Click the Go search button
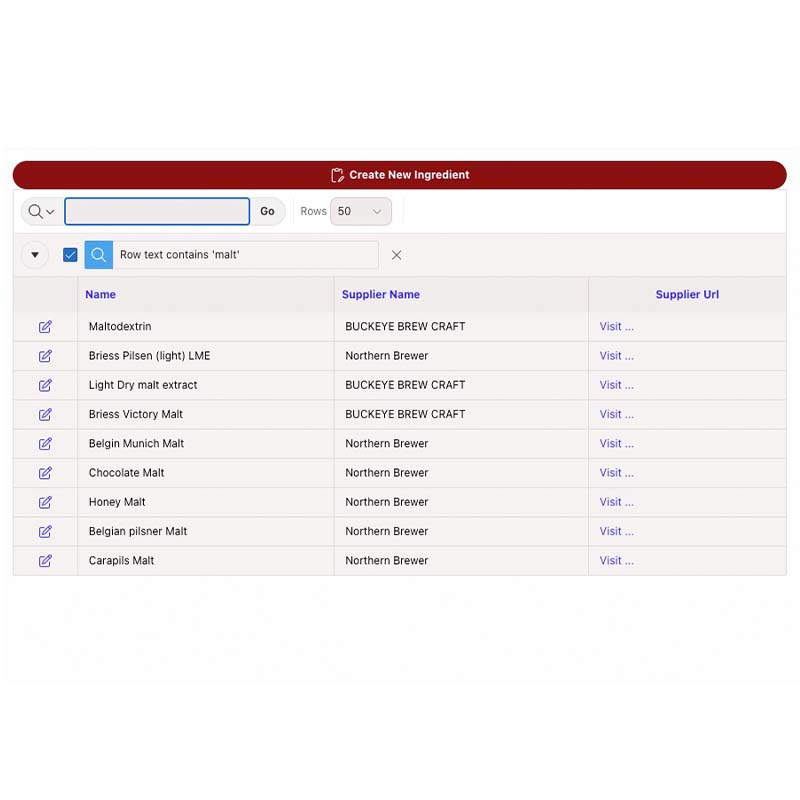The image size is (800, 800). tap(267, 212)
